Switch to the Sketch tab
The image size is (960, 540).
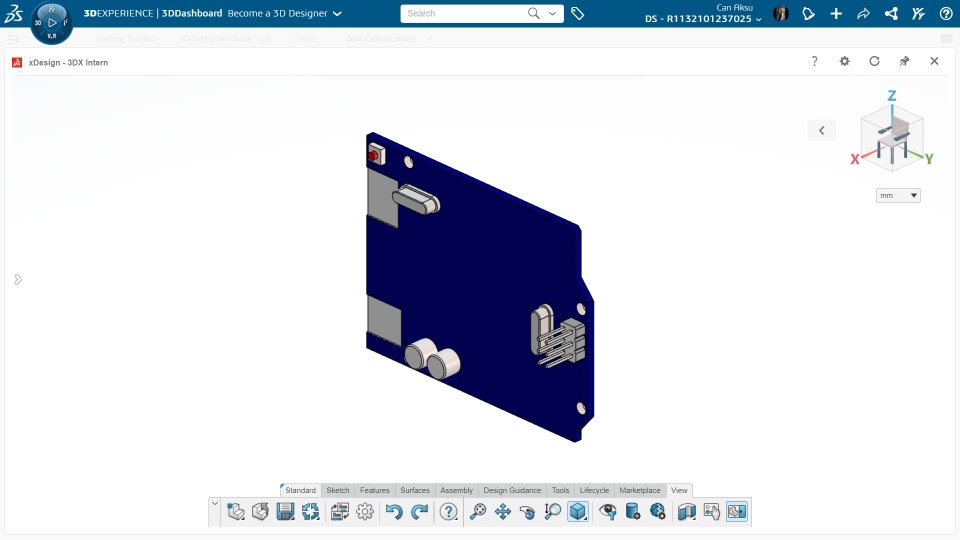click(337, 490)
